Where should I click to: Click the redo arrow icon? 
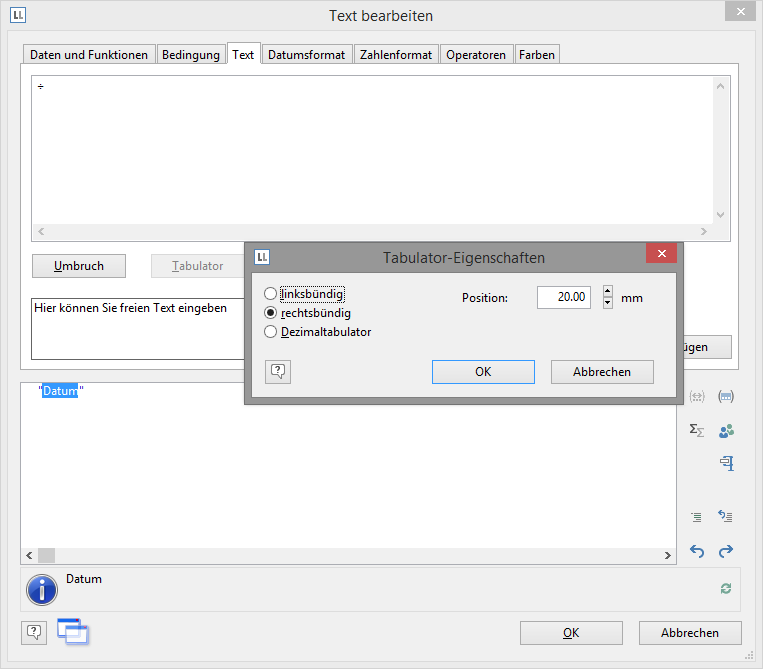pyautogui.click(x=726, y=551)
